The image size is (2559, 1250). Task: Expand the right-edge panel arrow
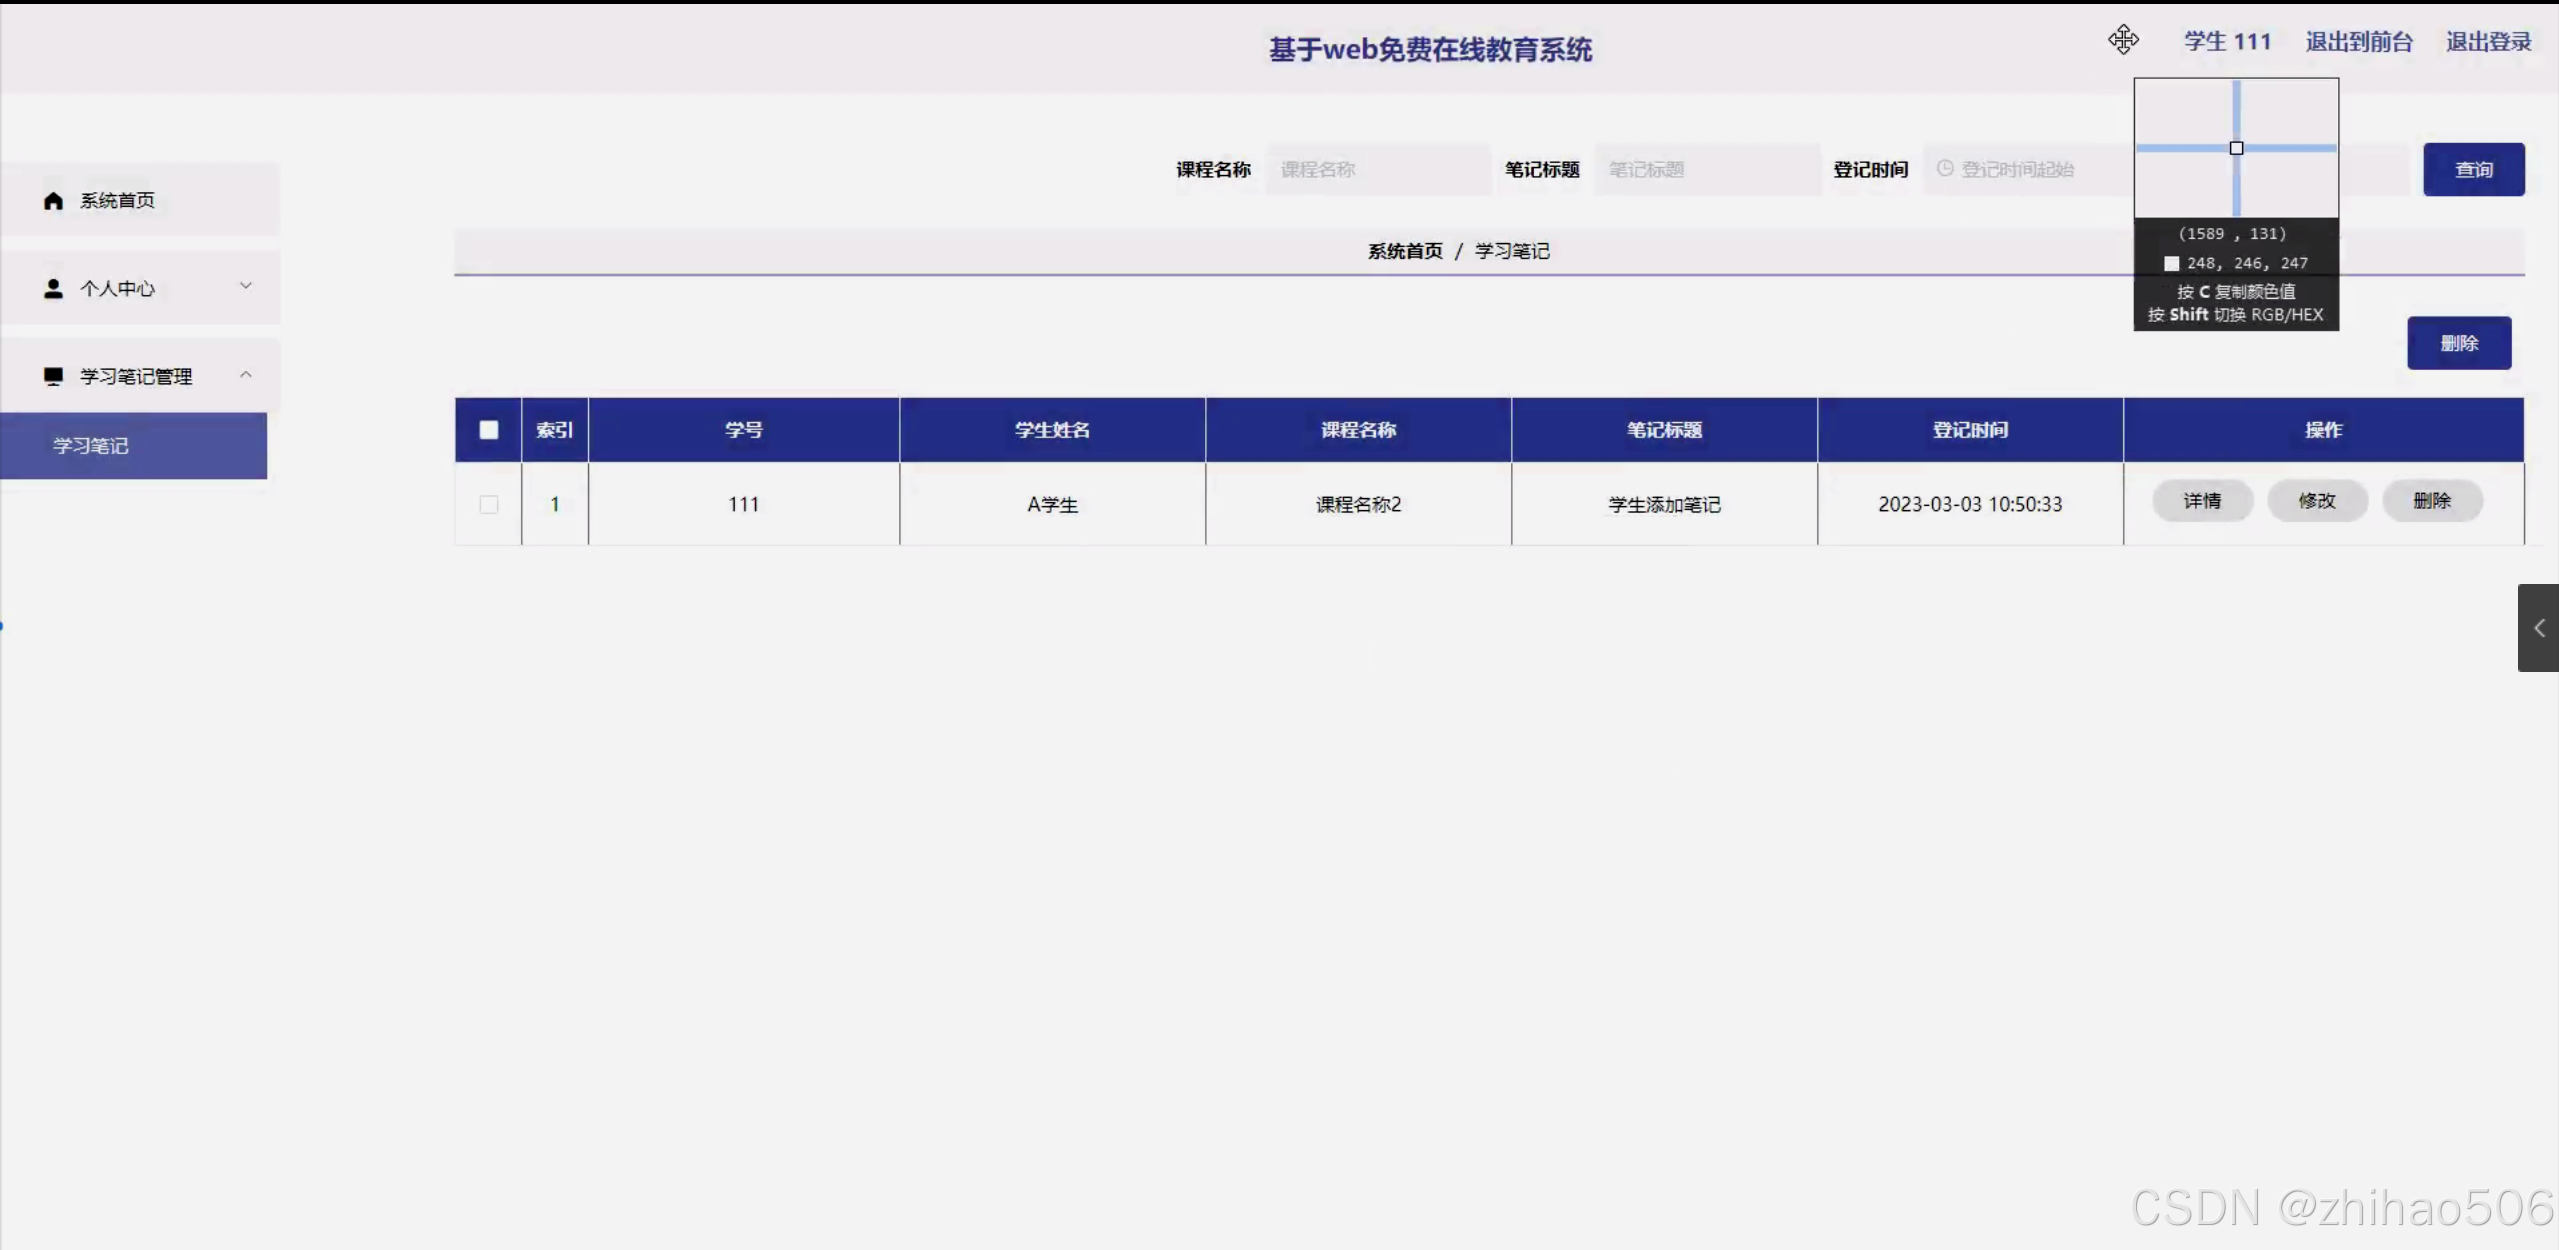[x=2541, y=627]
